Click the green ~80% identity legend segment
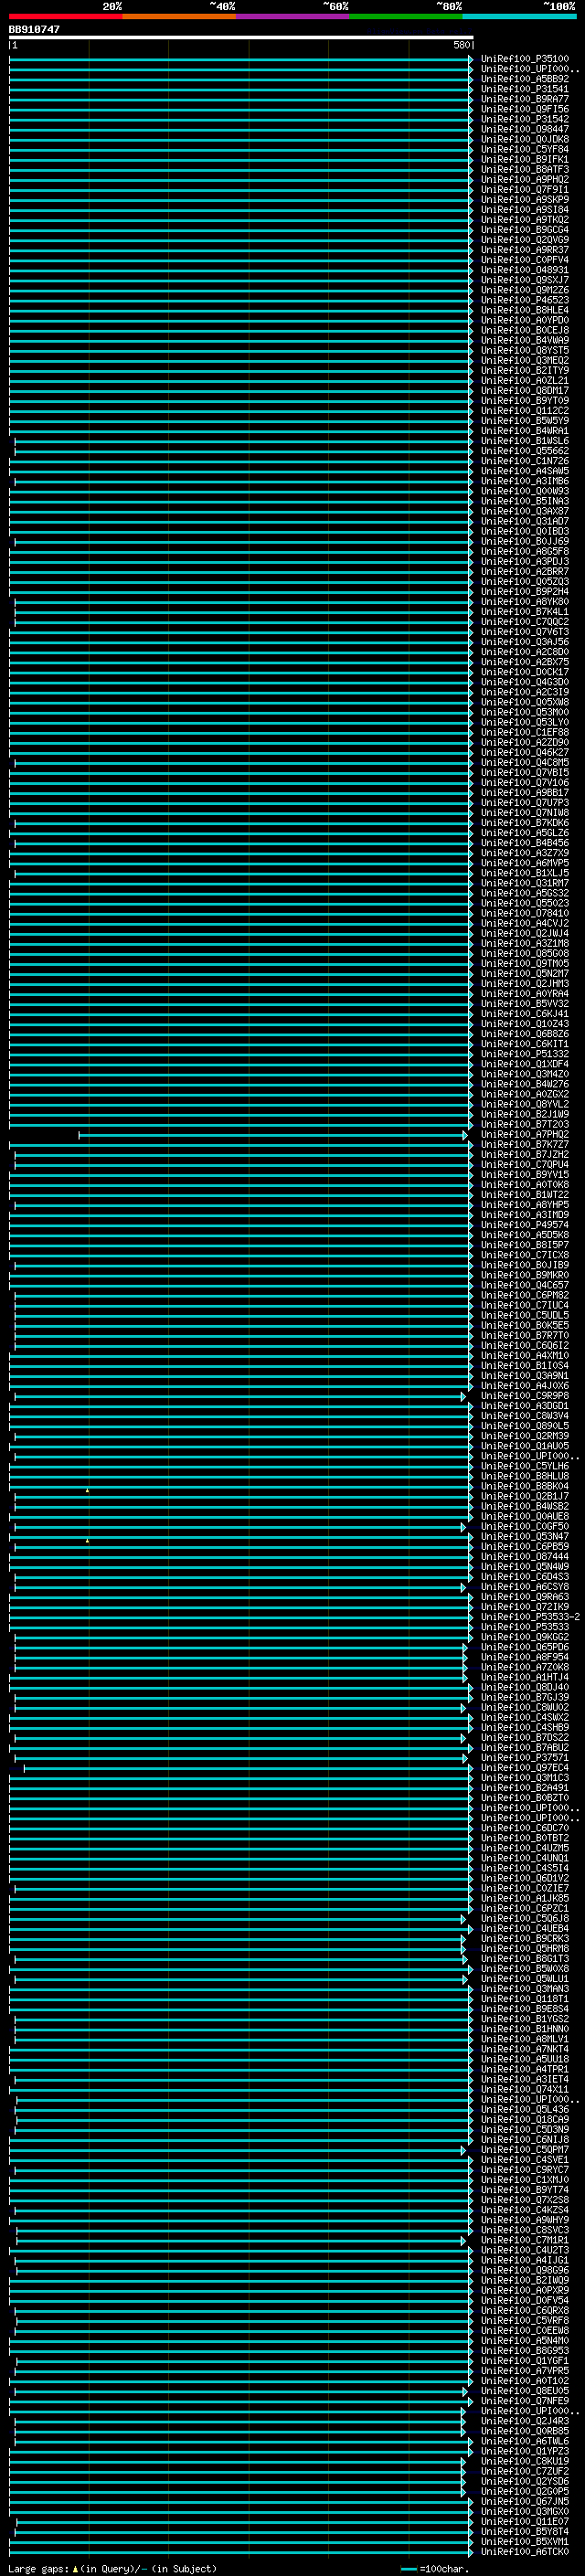The image size is (585, 2576). click(x=405, y=16)
